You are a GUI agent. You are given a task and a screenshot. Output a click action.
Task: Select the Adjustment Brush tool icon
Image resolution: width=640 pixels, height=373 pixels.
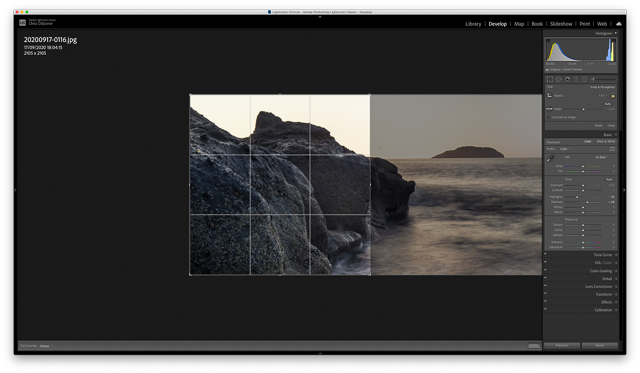603,79
